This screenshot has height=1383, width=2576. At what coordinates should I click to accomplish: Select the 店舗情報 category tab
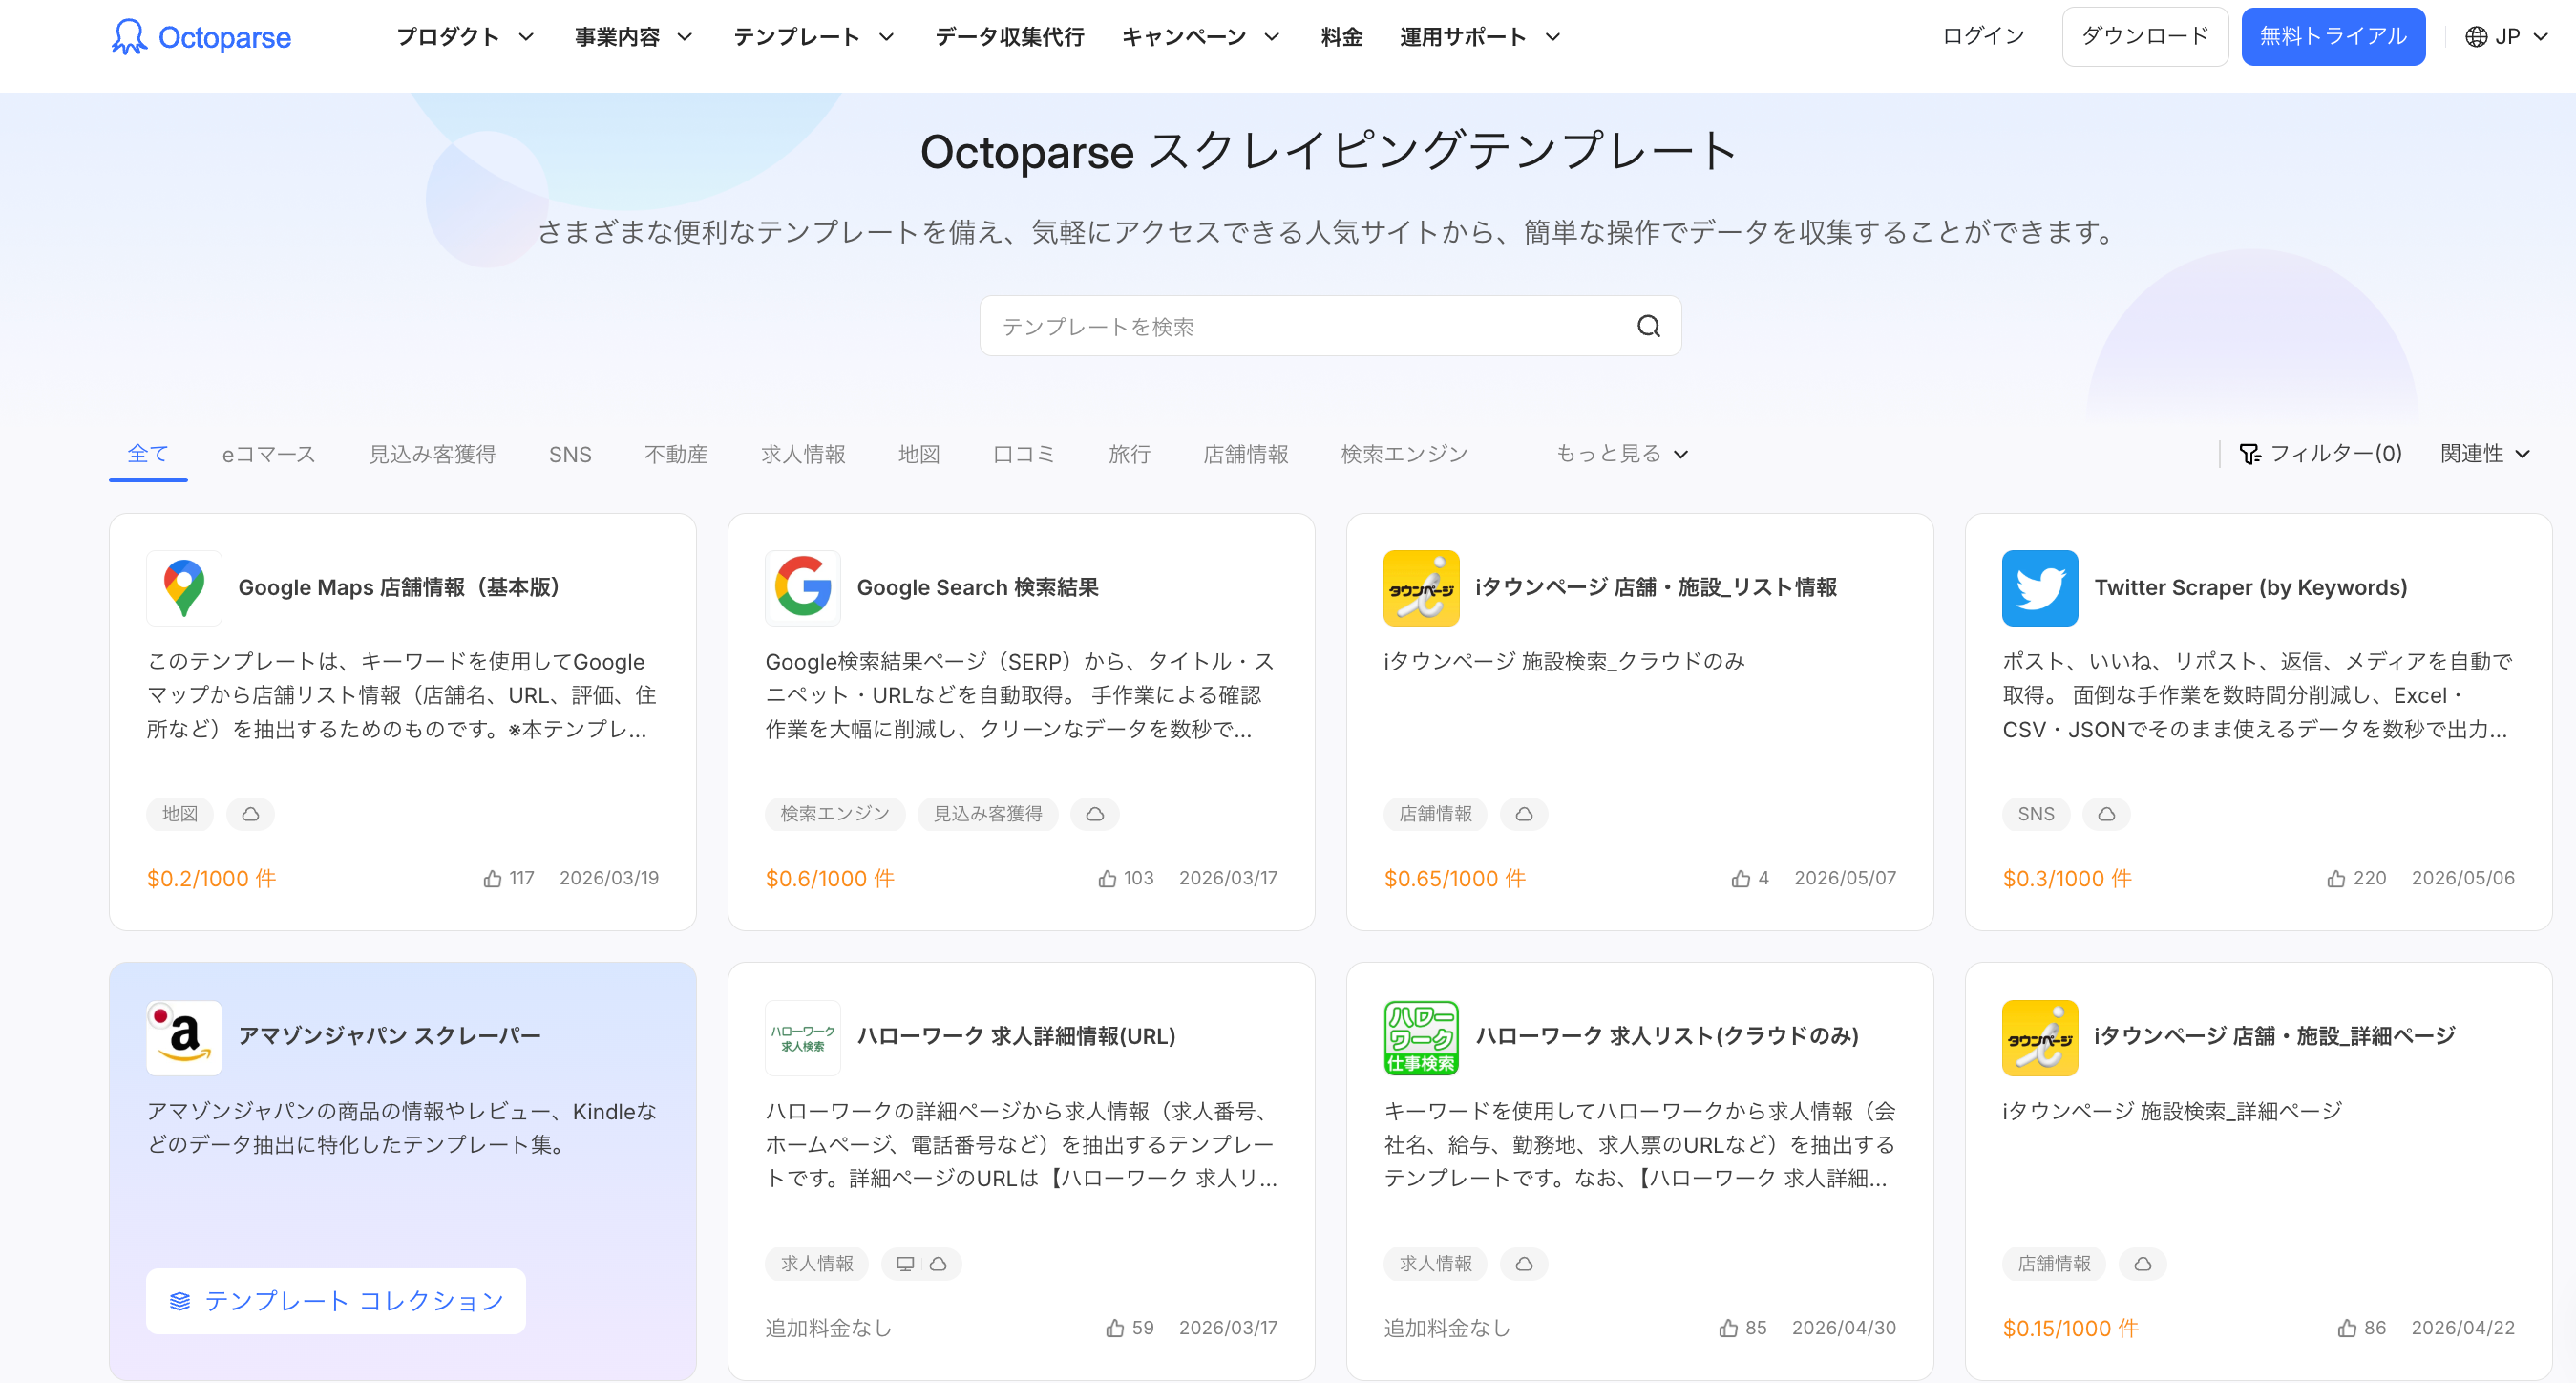(x=1246, y=454)
